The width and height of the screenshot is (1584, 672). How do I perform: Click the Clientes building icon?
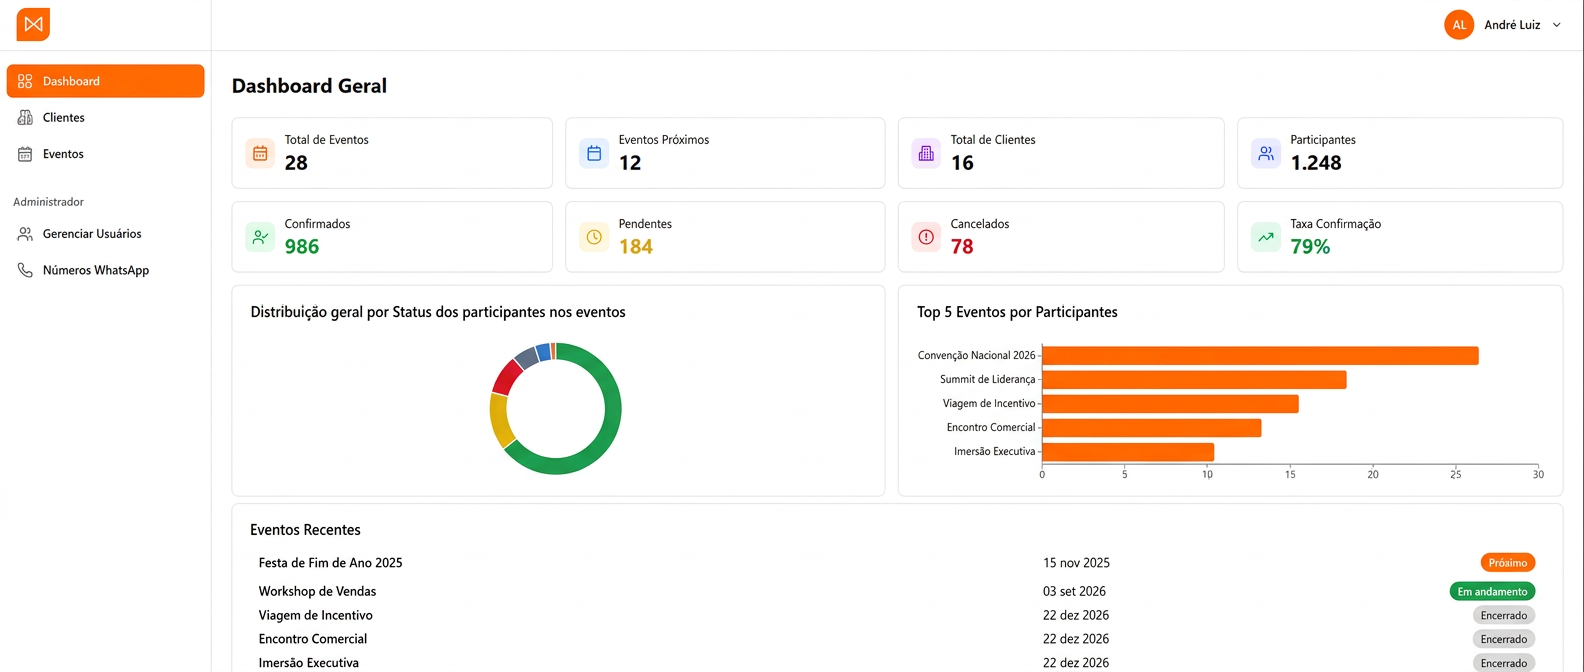[x=25, y=117]
